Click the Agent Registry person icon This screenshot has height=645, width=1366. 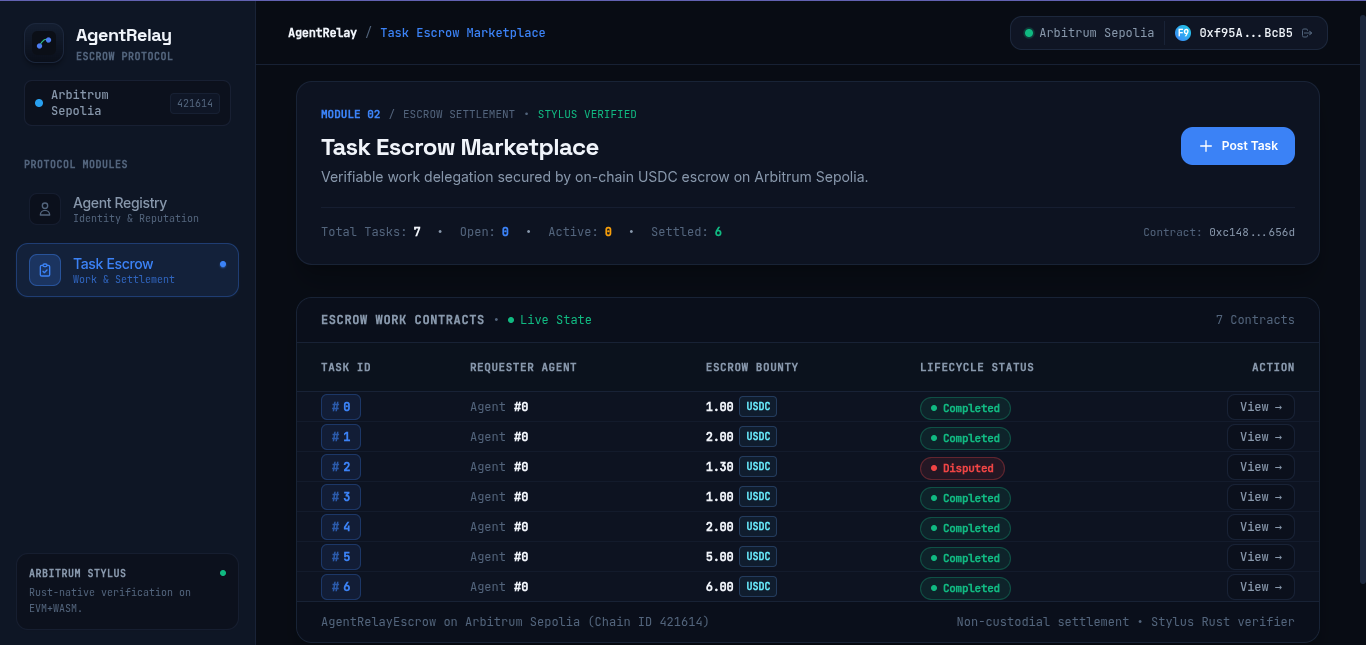pos(45,209)
